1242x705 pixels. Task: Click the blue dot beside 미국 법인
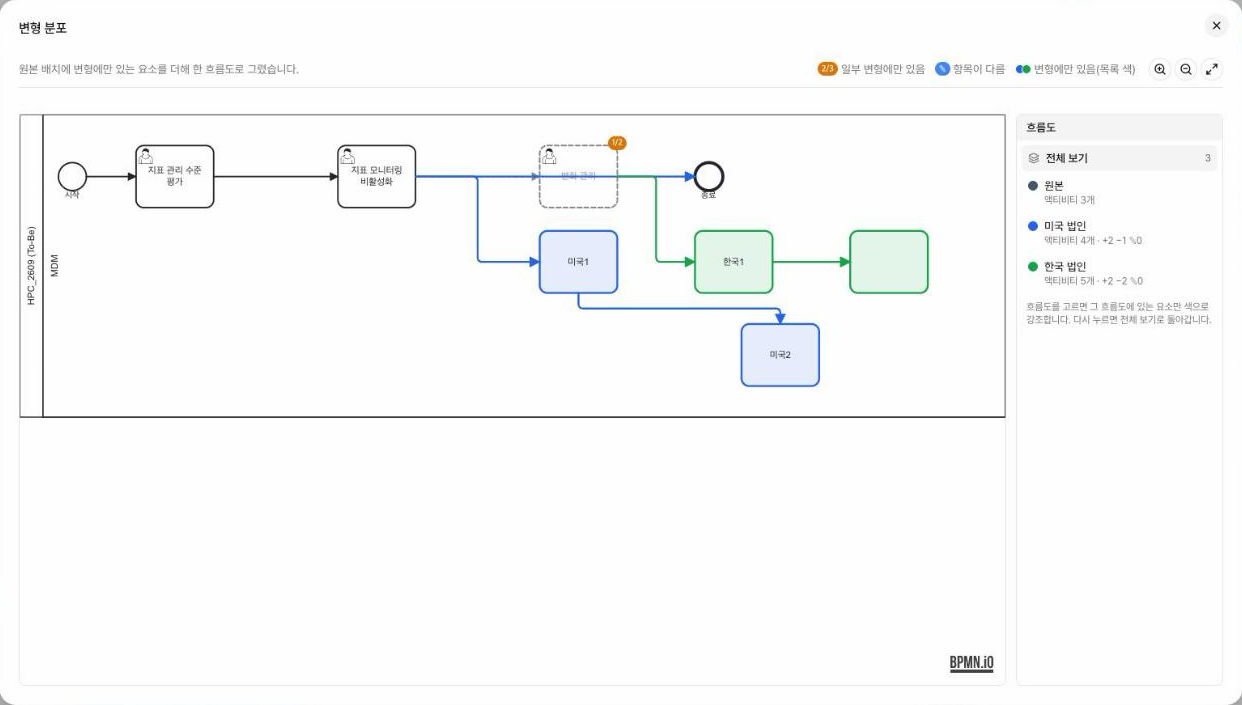point(1033,226)
